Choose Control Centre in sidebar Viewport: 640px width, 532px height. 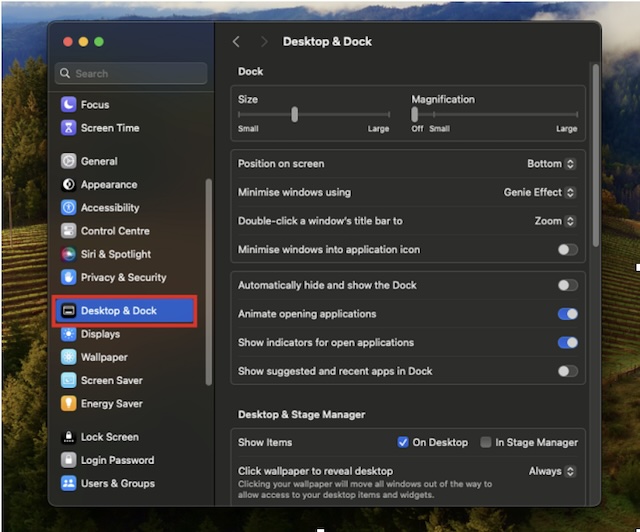click(x=115, y=231)
